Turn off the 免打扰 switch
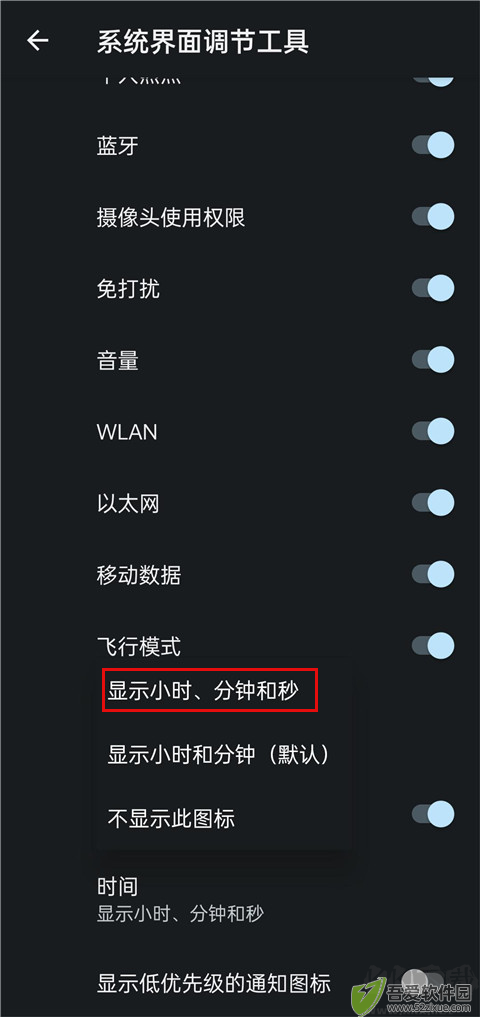The width and height of the screenshot is (480, 1017). pyautogui.click(x=433, y=288)
